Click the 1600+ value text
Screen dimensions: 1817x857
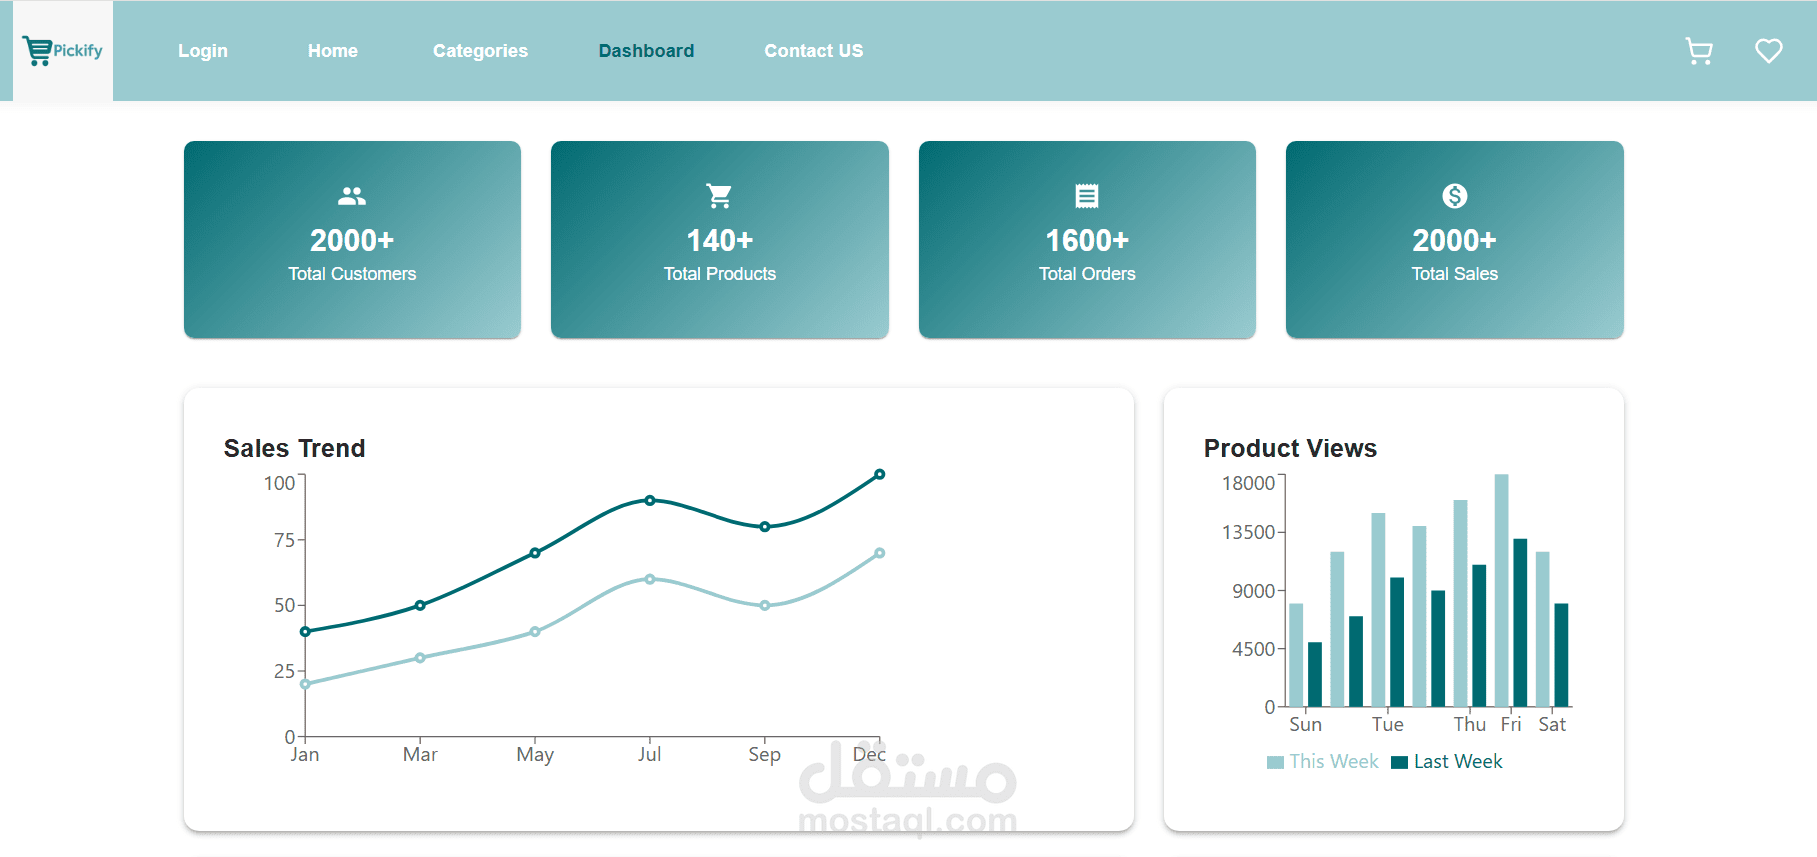click(x=1087, y=240)
